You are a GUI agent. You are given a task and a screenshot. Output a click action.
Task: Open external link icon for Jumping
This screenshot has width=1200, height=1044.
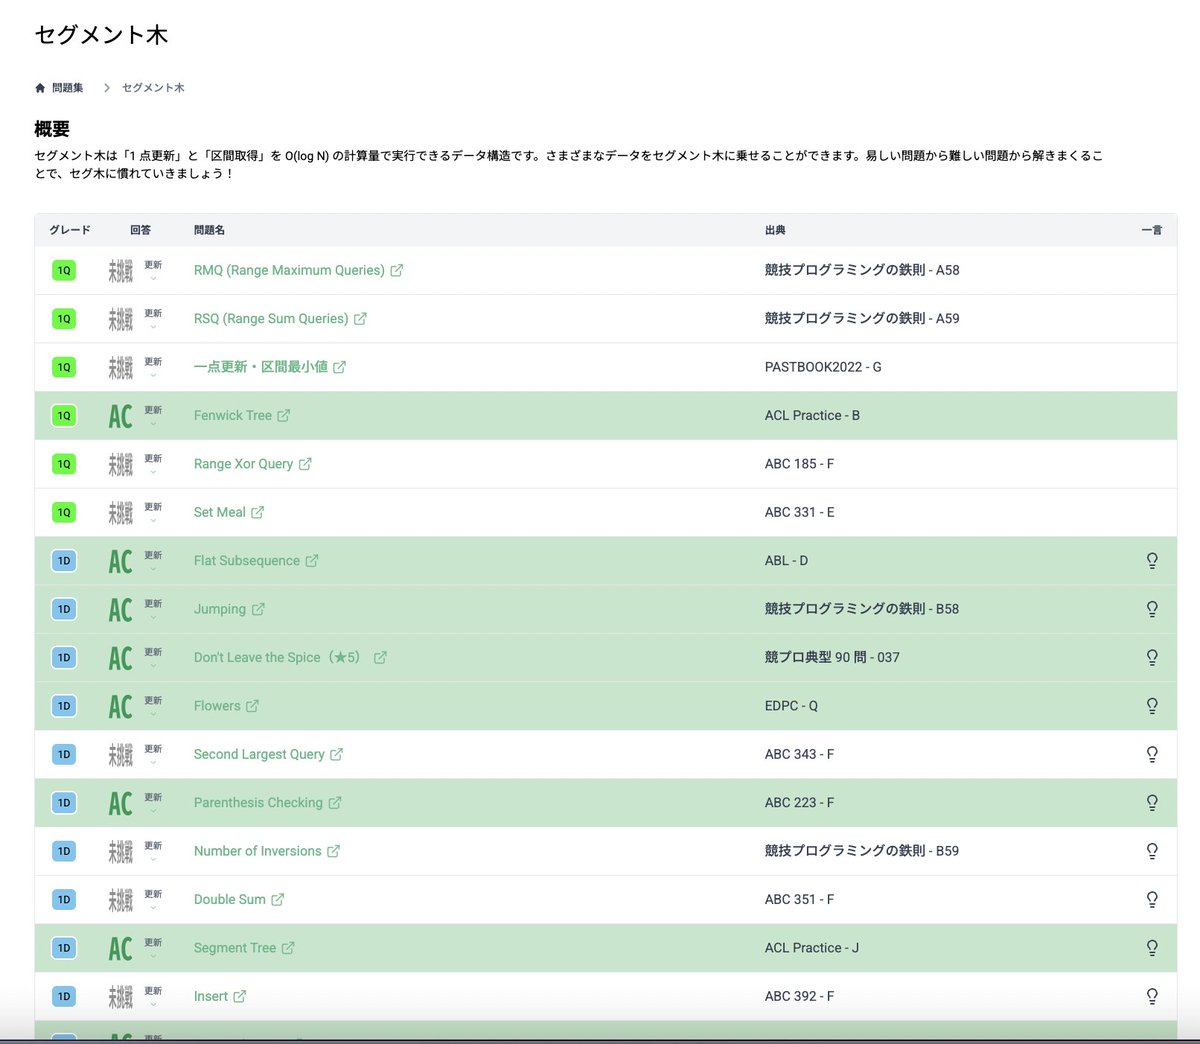click(258, 609)
